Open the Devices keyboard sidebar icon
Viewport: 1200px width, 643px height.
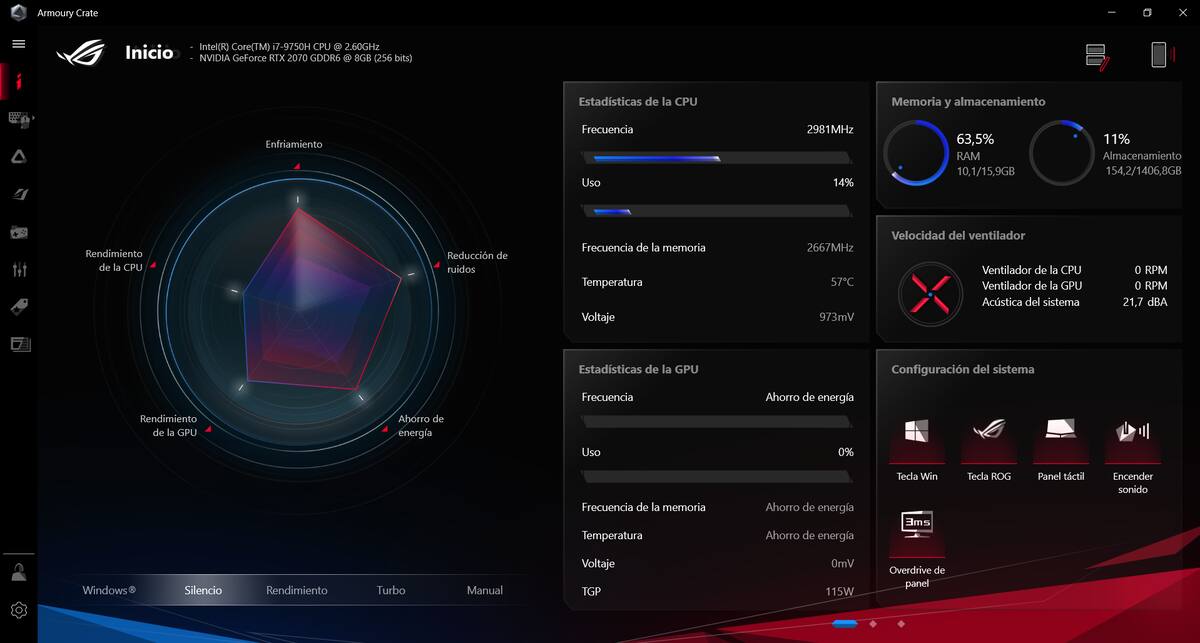click(x=18, y=119)
